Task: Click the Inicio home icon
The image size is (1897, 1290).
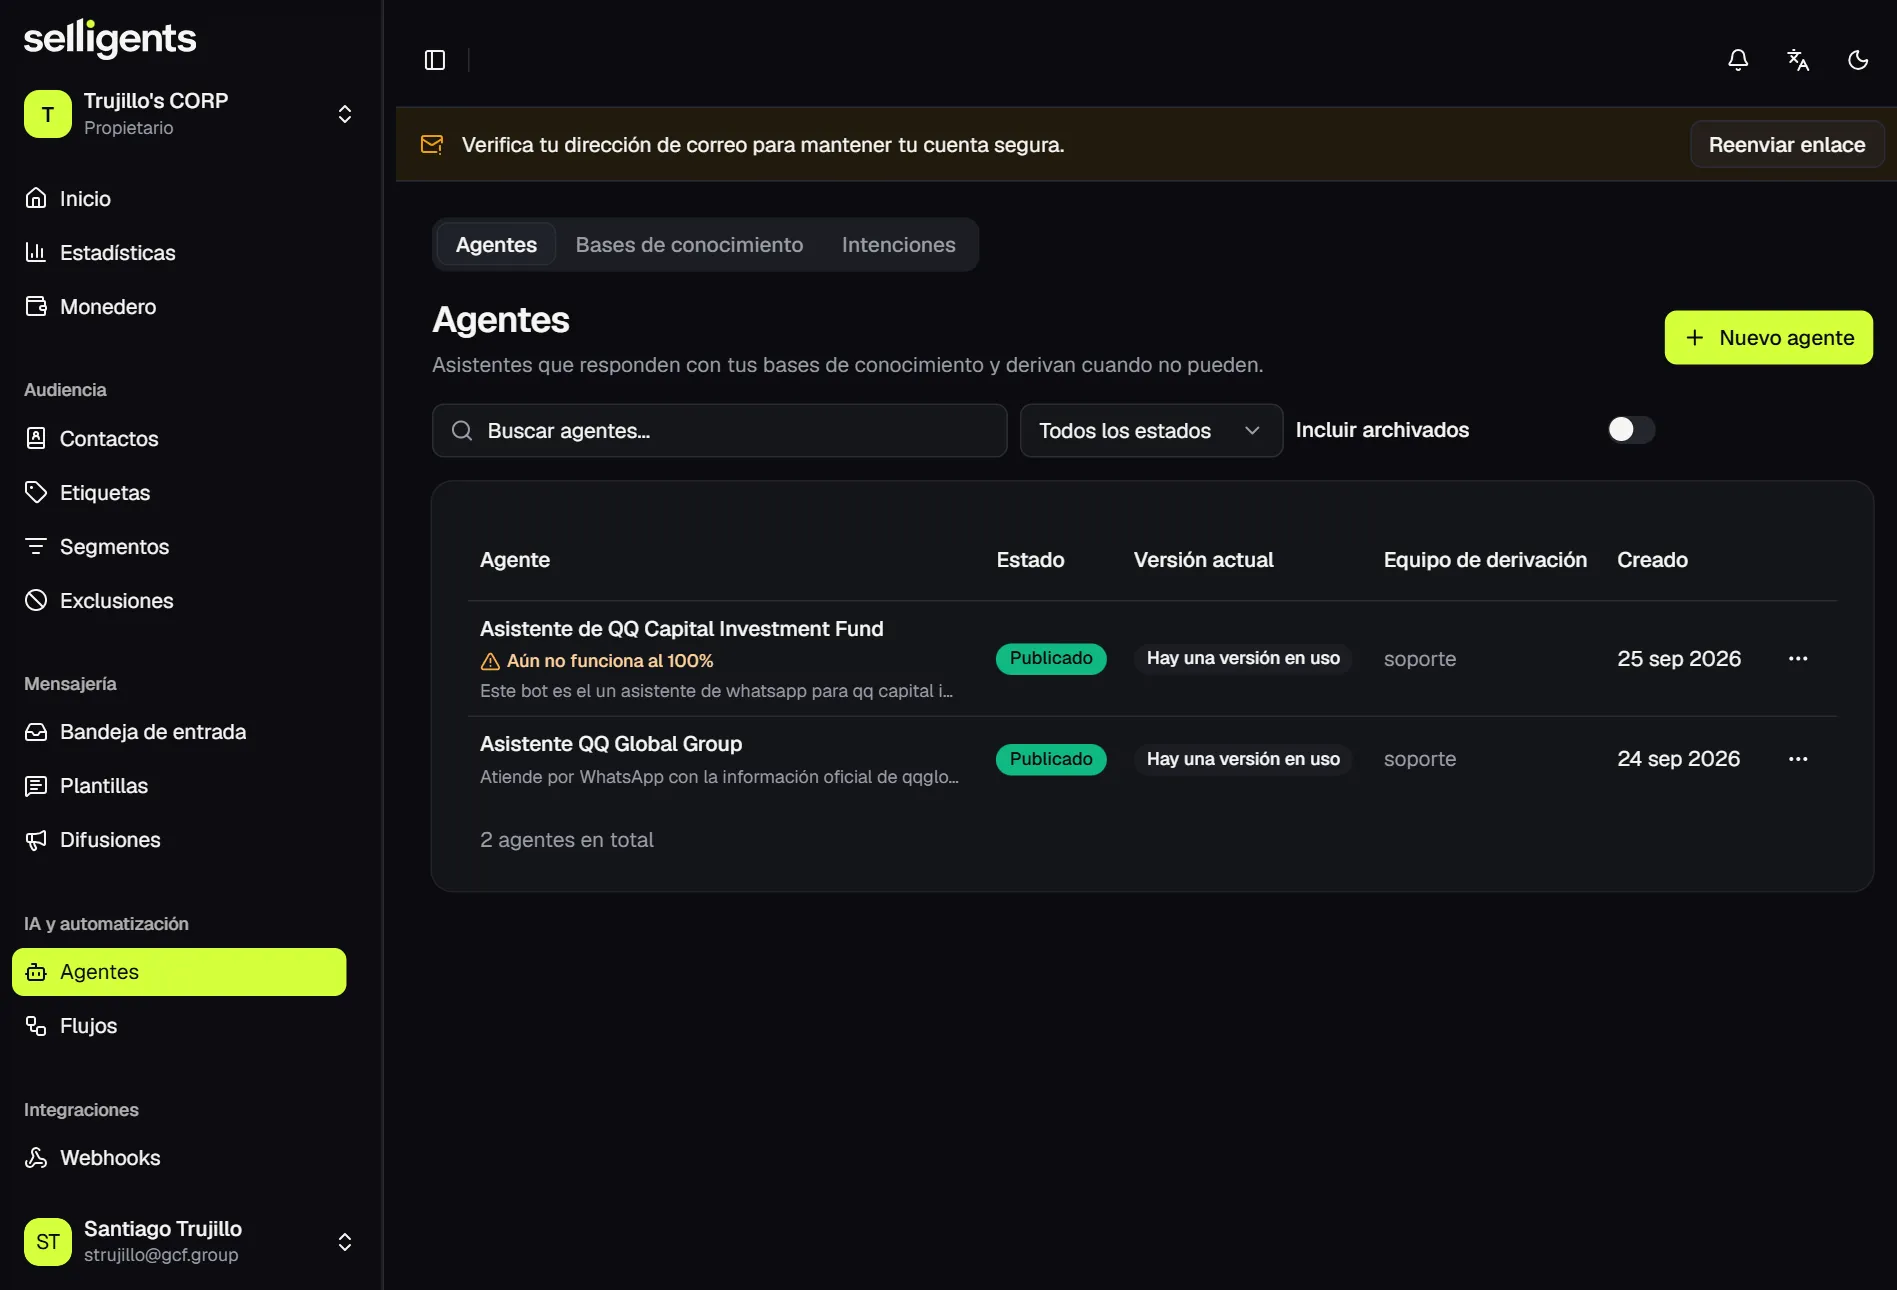Action: point(36,198)
